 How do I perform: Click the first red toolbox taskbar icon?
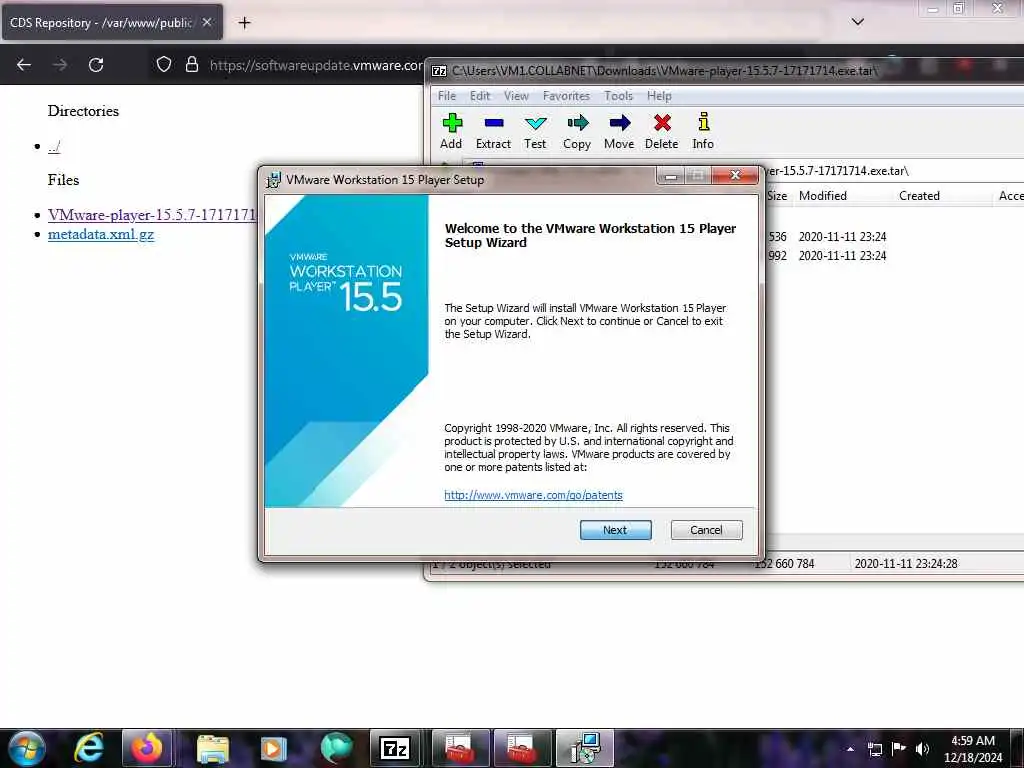pos(459,748)
